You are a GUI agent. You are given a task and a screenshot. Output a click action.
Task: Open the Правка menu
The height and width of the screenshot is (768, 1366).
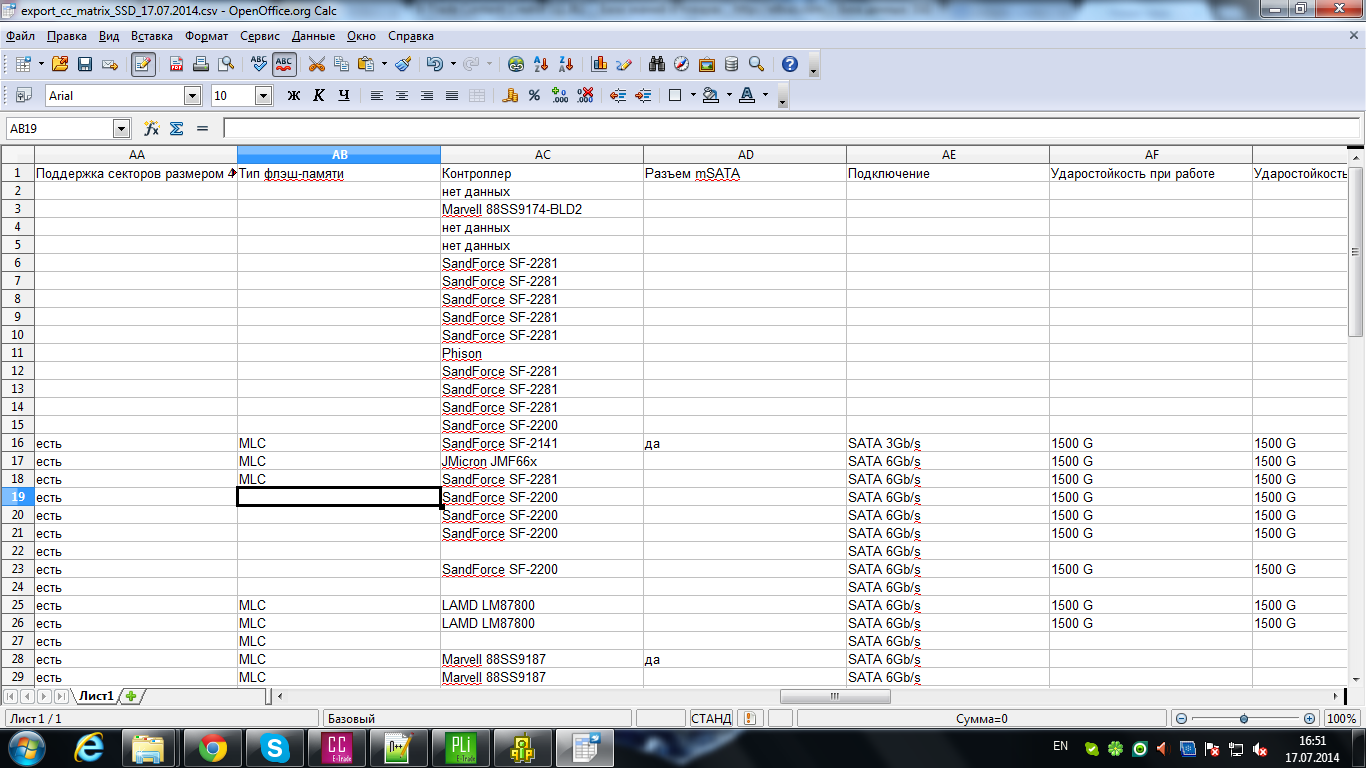(x=67, y=36)
